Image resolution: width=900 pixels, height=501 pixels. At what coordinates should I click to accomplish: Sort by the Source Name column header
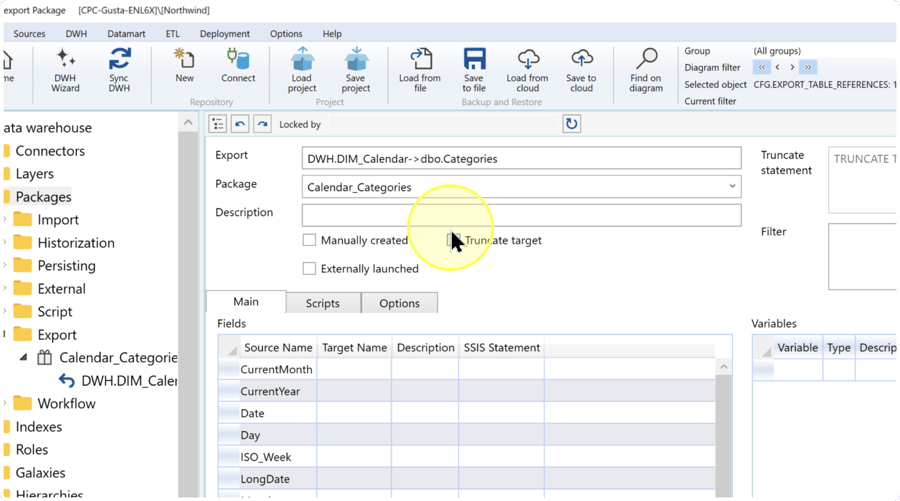pyautogui.click(x=278, y=347)
